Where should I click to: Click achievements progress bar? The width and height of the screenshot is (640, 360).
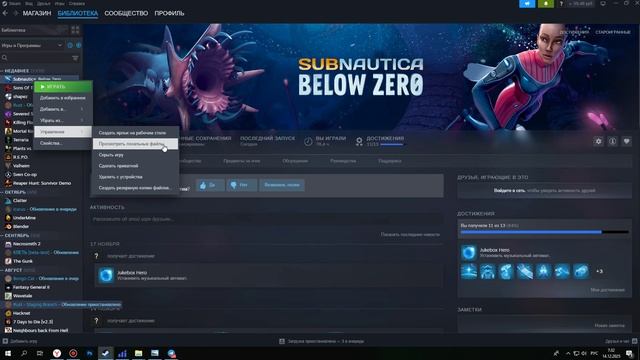544,232
